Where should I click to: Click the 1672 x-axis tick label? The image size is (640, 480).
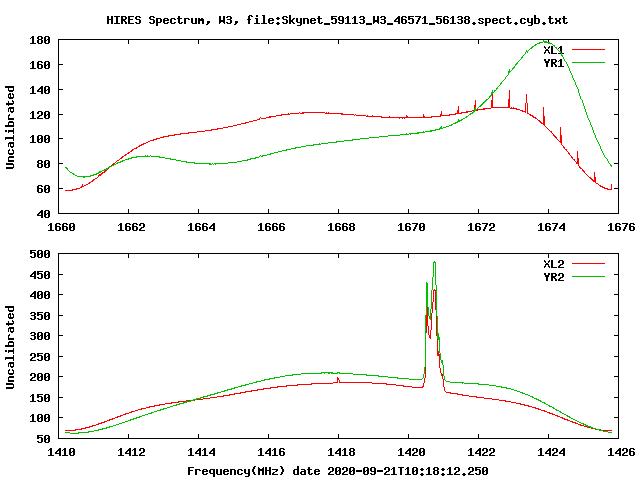(x=481, y=227)
